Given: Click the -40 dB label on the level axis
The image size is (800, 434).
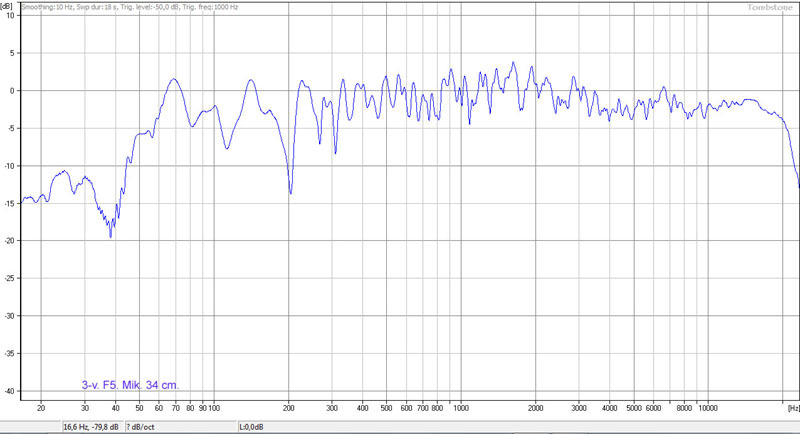Looking at the screenshot, I should click(x=8, y=391).
